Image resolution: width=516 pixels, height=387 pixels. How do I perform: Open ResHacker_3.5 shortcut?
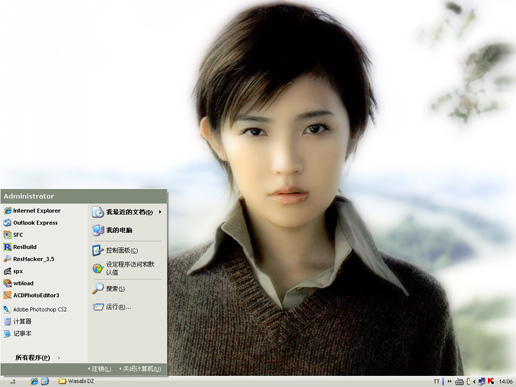[29, 259]
